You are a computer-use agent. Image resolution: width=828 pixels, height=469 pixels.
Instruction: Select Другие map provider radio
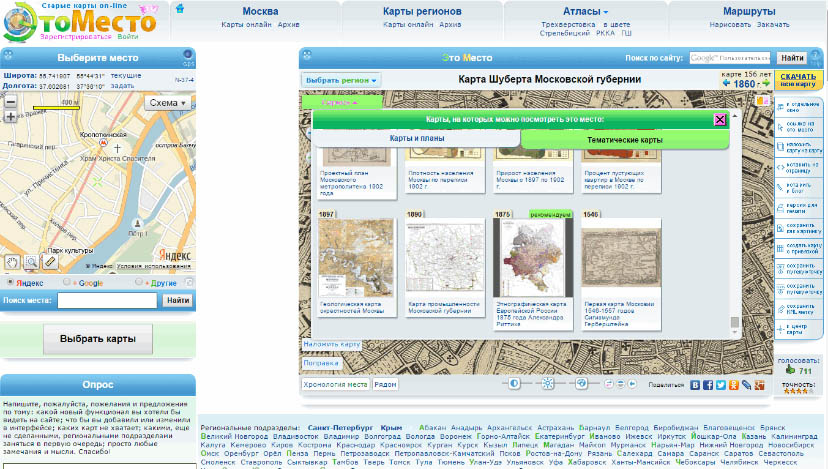138,283
